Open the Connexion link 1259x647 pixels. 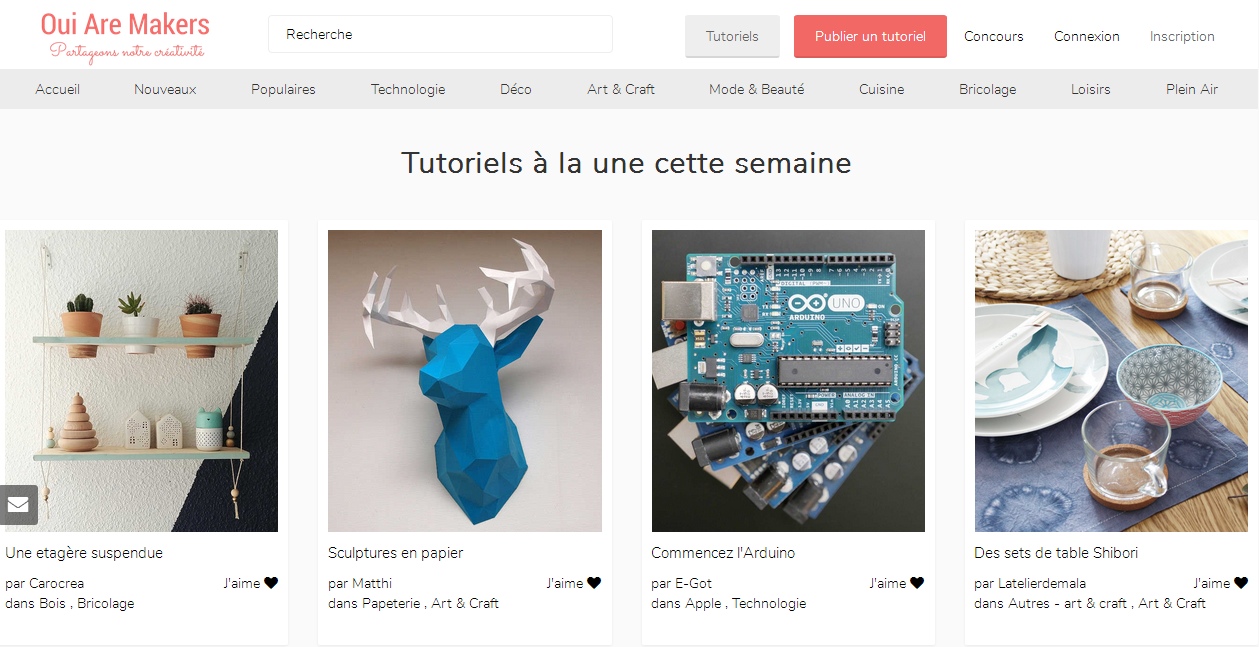(1087, 36)
